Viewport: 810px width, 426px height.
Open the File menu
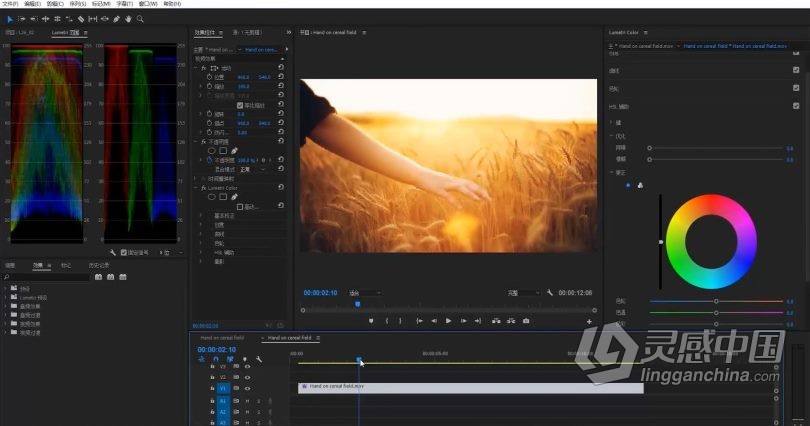[x=10, y=4]
